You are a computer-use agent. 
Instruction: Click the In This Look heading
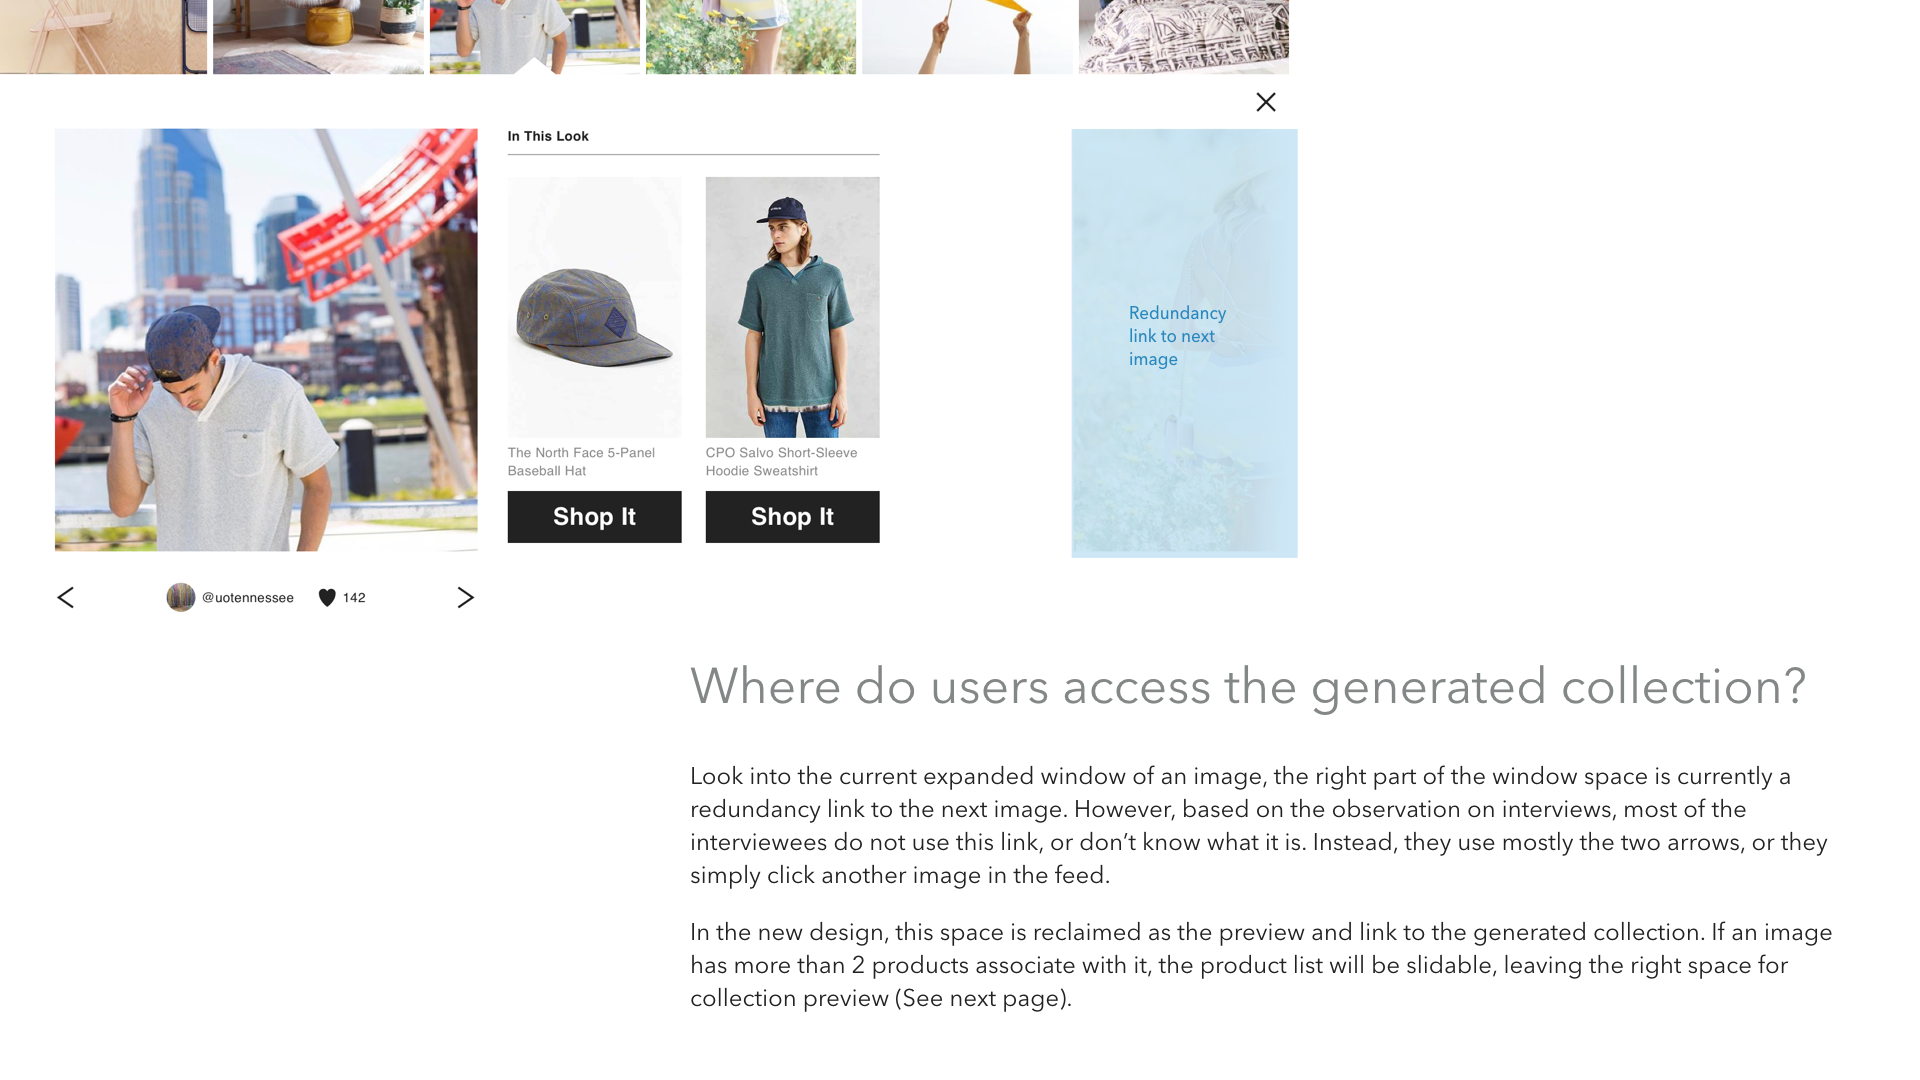click(548, 136)
